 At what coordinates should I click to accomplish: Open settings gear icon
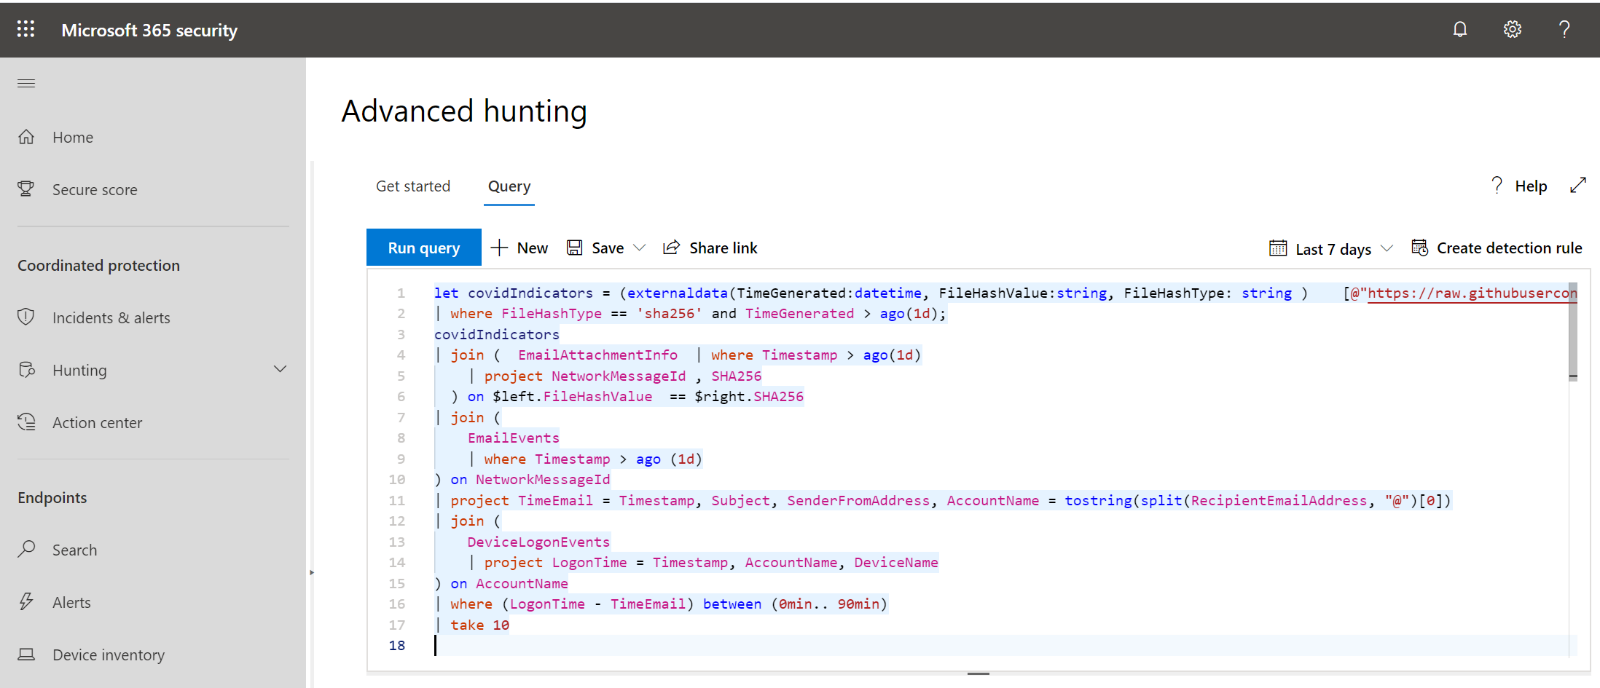click(x=1512, y=29)
